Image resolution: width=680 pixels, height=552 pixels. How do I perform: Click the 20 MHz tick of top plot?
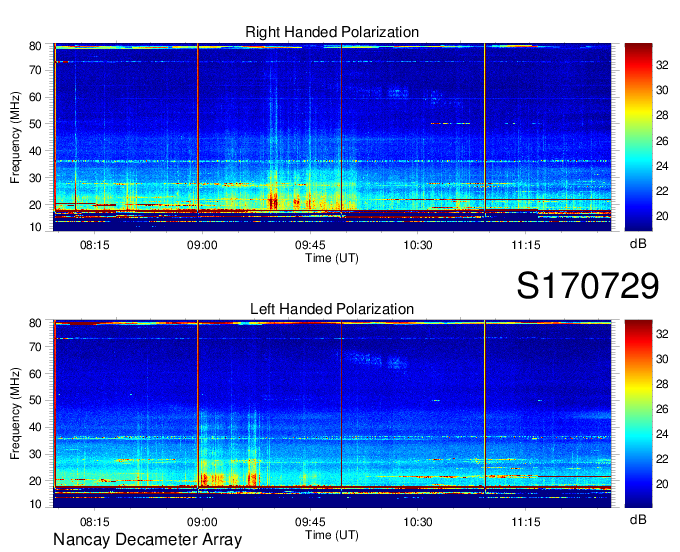pyautogui.click(x=35, y=205)
